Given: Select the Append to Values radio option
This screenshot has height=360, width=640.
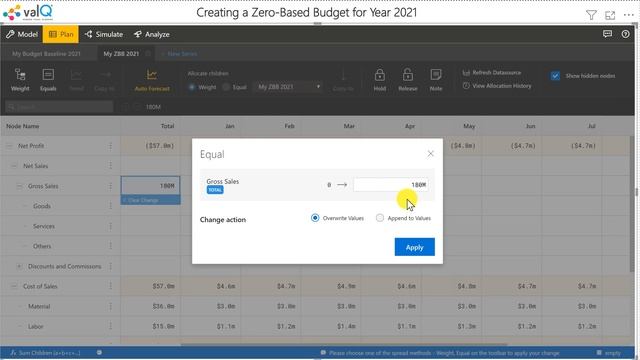Looking at the screenshot, I should (x=380, y=218).
